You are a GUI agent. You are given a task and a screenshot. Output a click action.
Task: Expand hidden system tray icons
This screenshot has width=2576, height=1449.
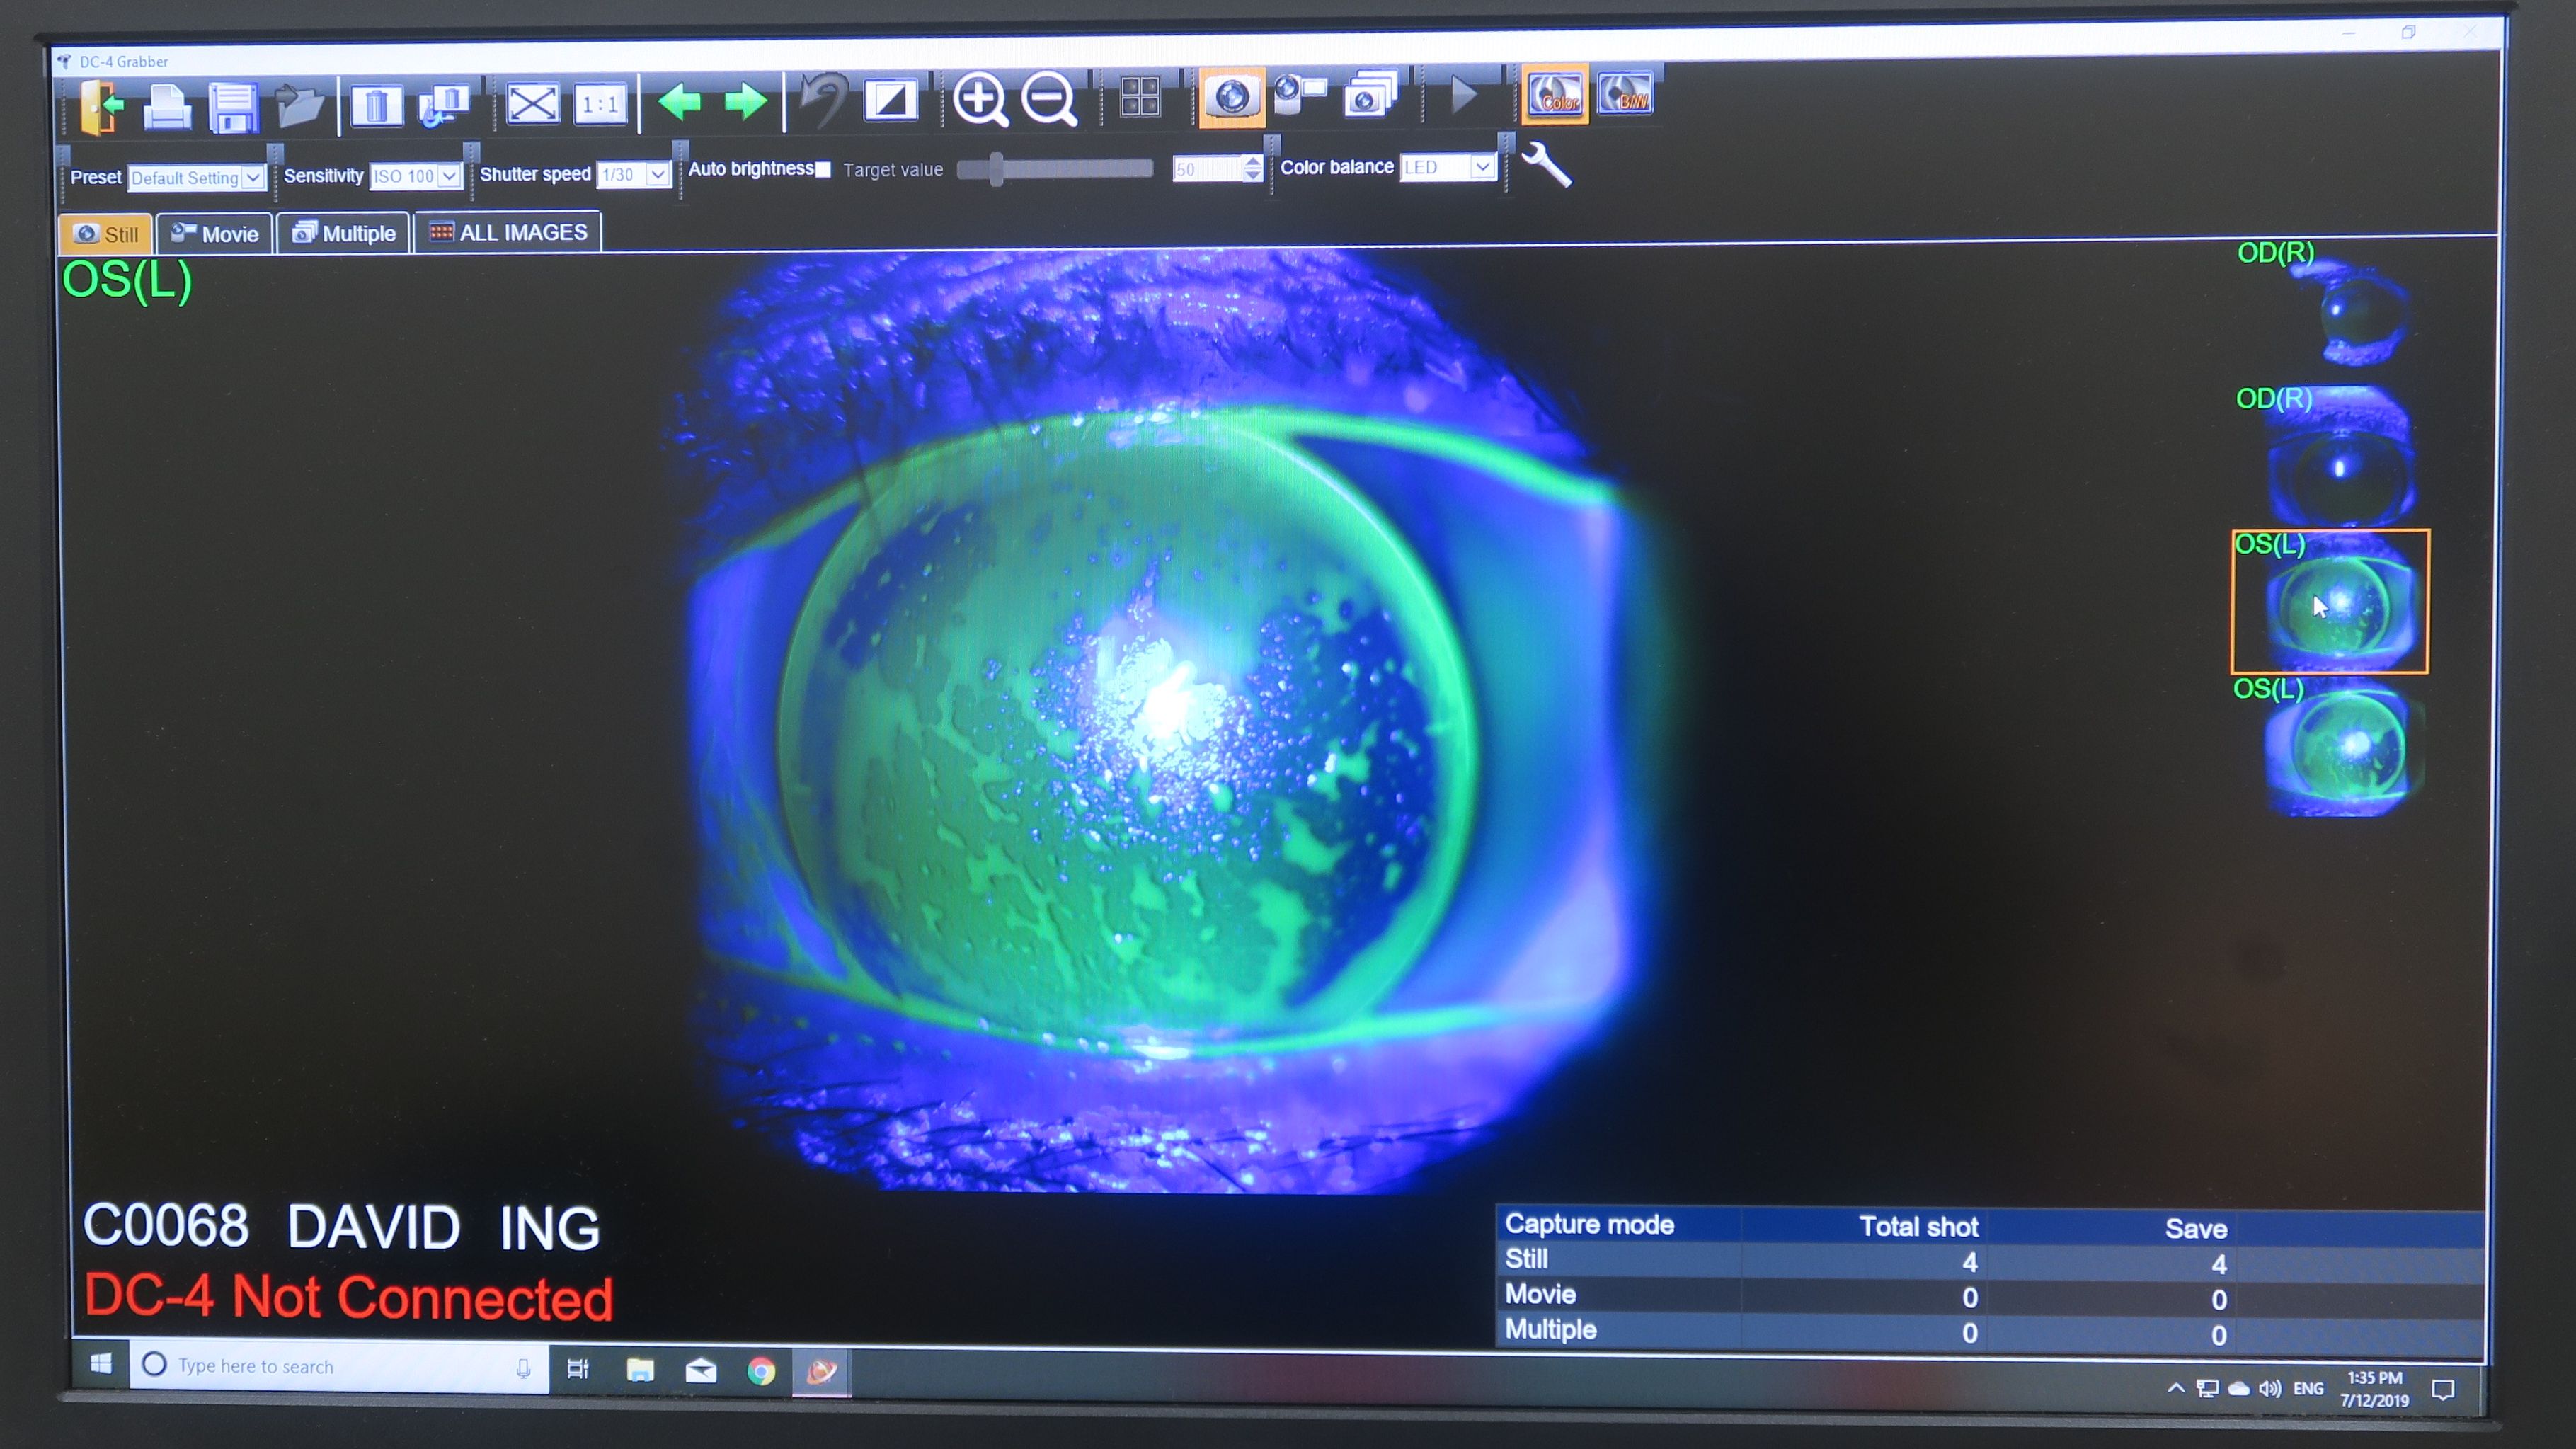pos(2175,1388)
